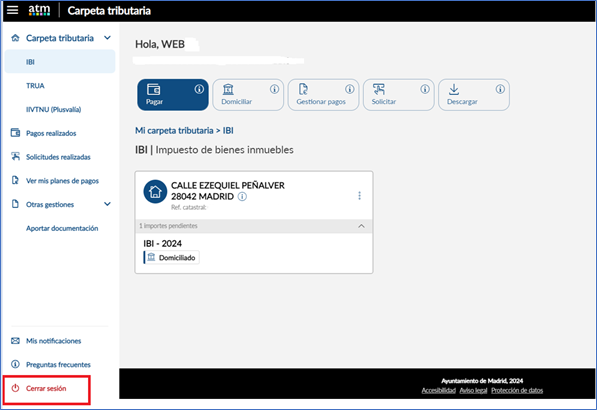Image resolution: width=597 pixels, height=410 pixels.
Task: Open three-dot menu on property card
Action: click(359, 195)
